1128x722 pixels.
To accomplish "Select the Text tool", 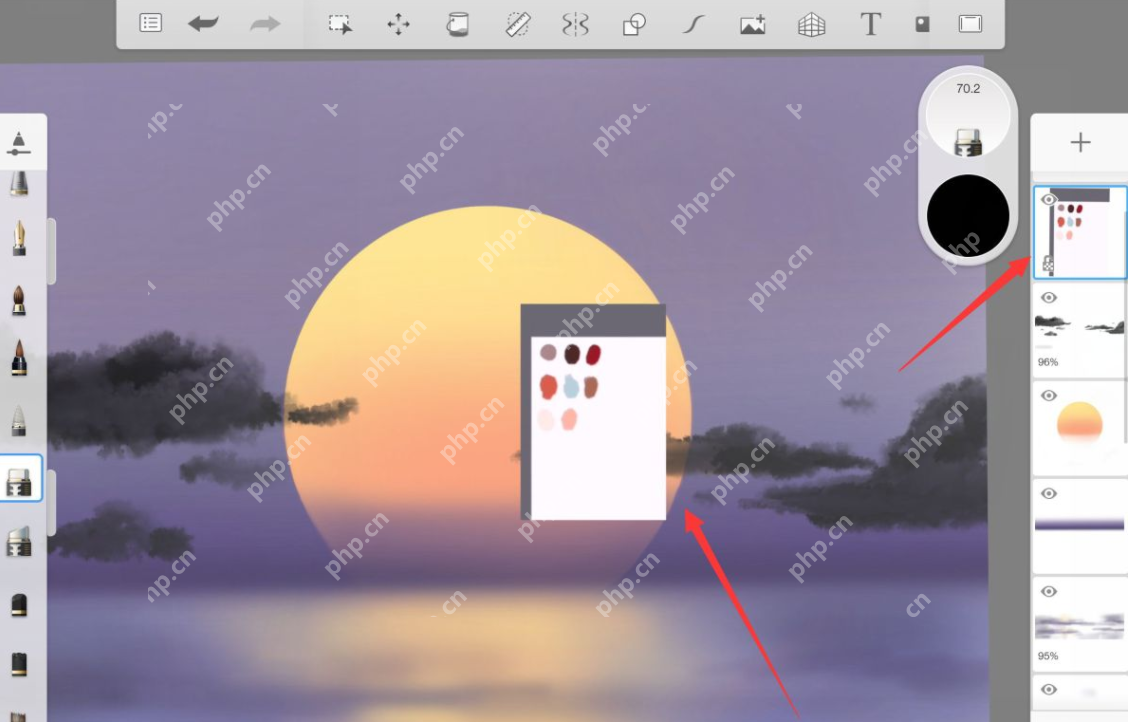I will 869,23.
